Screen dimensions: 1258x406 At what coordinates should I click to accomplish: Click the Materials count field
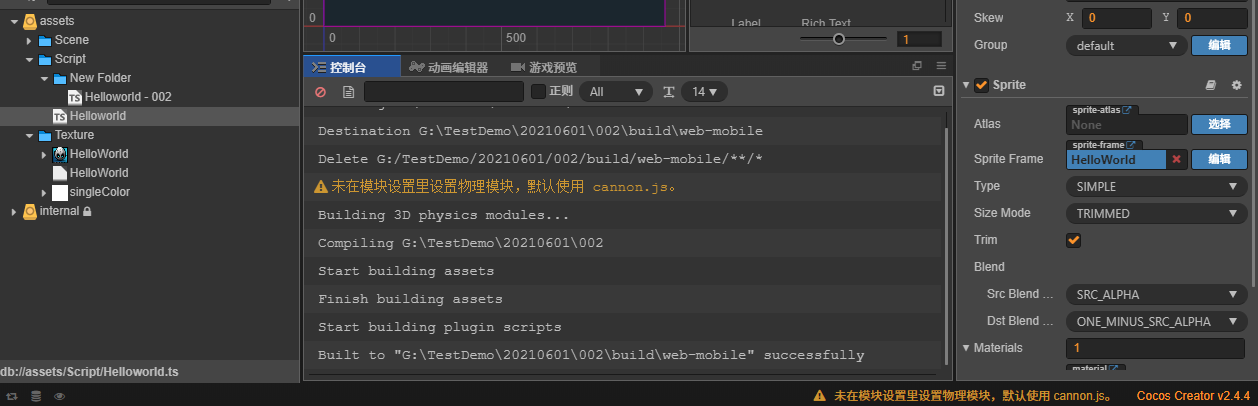pyautogui.click(x=1155, y=348)
